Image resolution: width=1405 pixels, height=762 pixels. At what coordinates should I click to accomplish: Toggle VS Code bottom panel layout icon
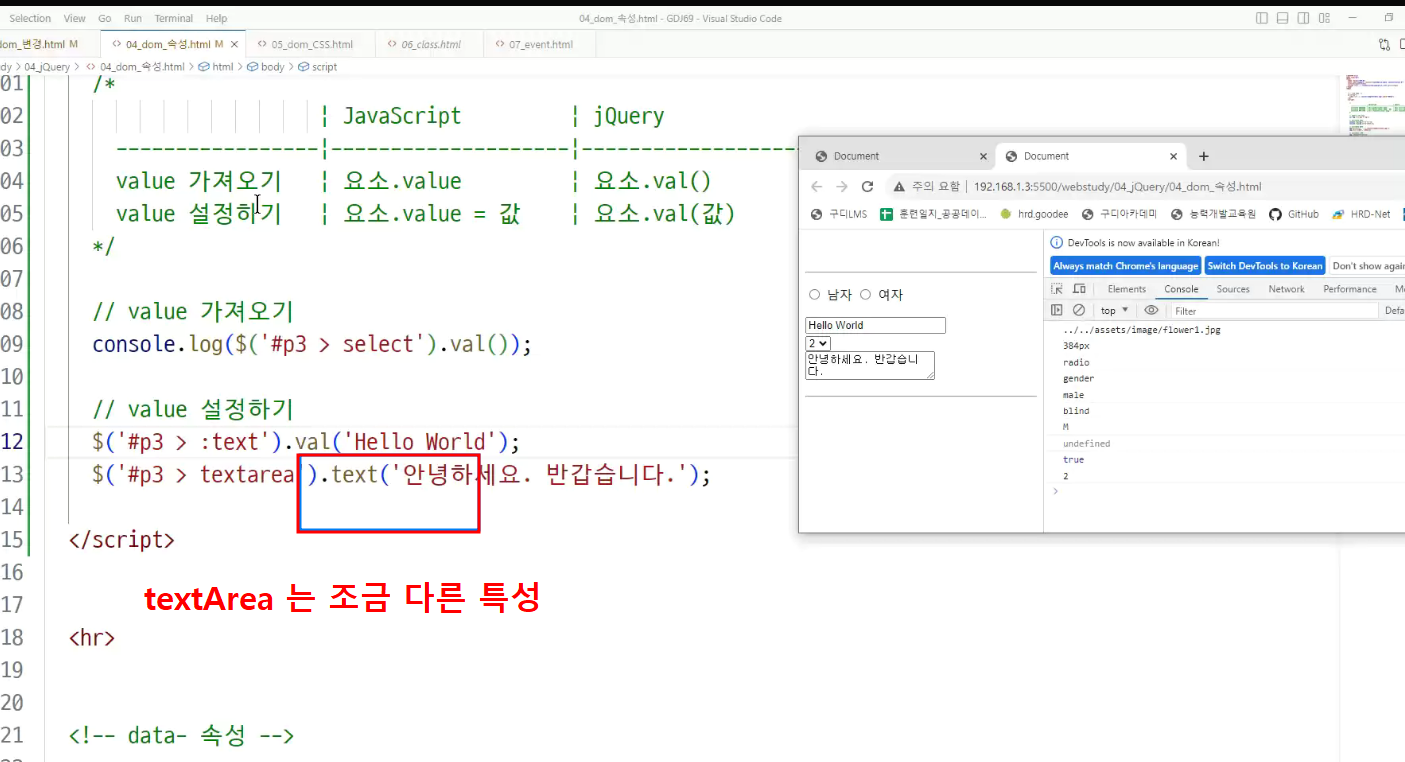coord(1283,18)
